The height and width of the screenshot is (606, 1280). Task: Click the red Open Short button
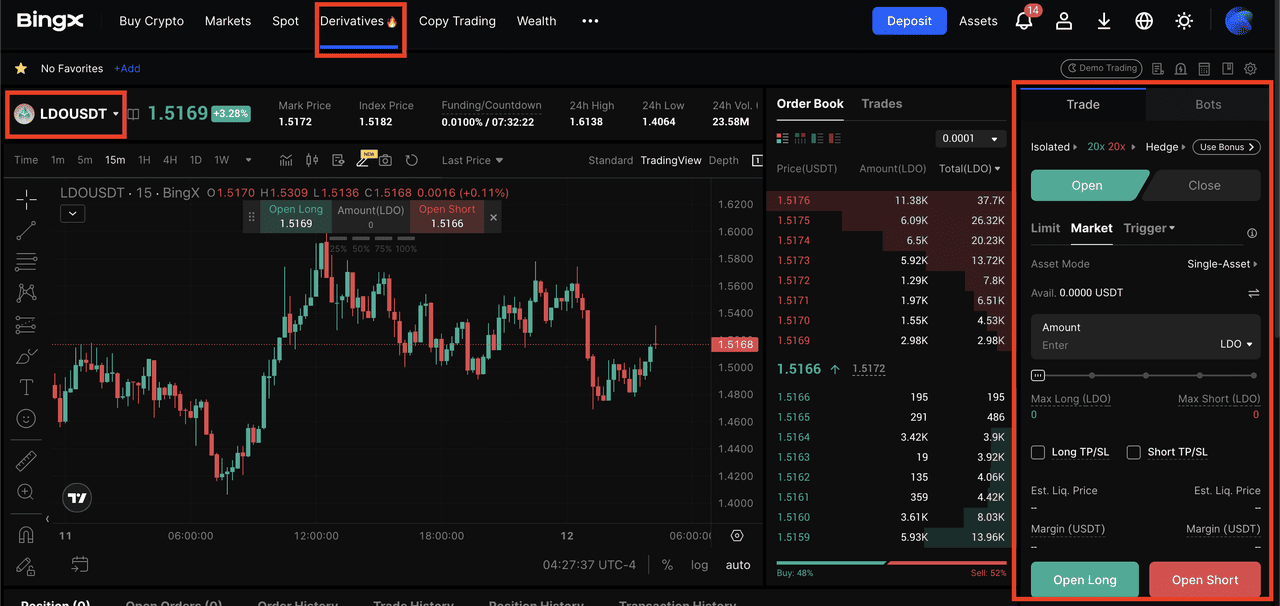[x=1205, y=580]
